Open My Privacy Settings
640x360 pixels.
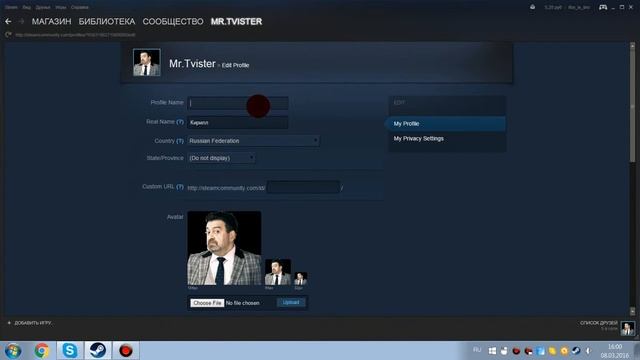click(x=418, y=139)
